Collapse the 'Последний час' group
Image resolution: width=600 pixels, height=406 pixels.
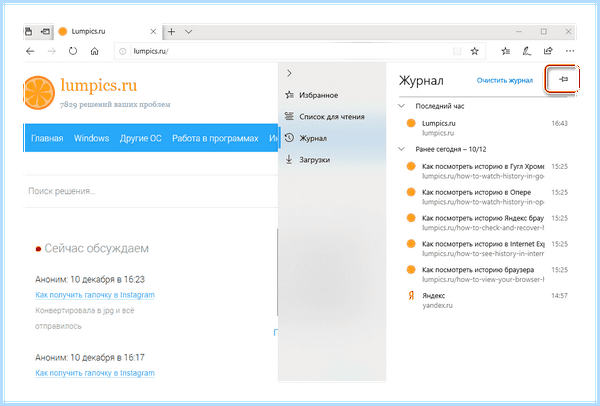(x=401, y=106)
